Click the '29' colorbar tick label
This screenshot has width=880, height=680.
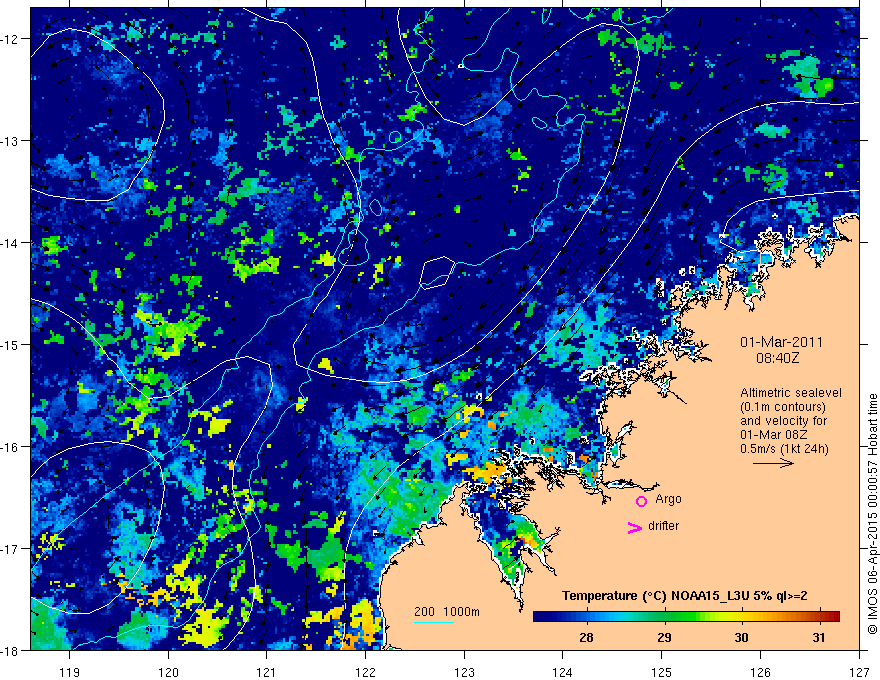point(664,637)
